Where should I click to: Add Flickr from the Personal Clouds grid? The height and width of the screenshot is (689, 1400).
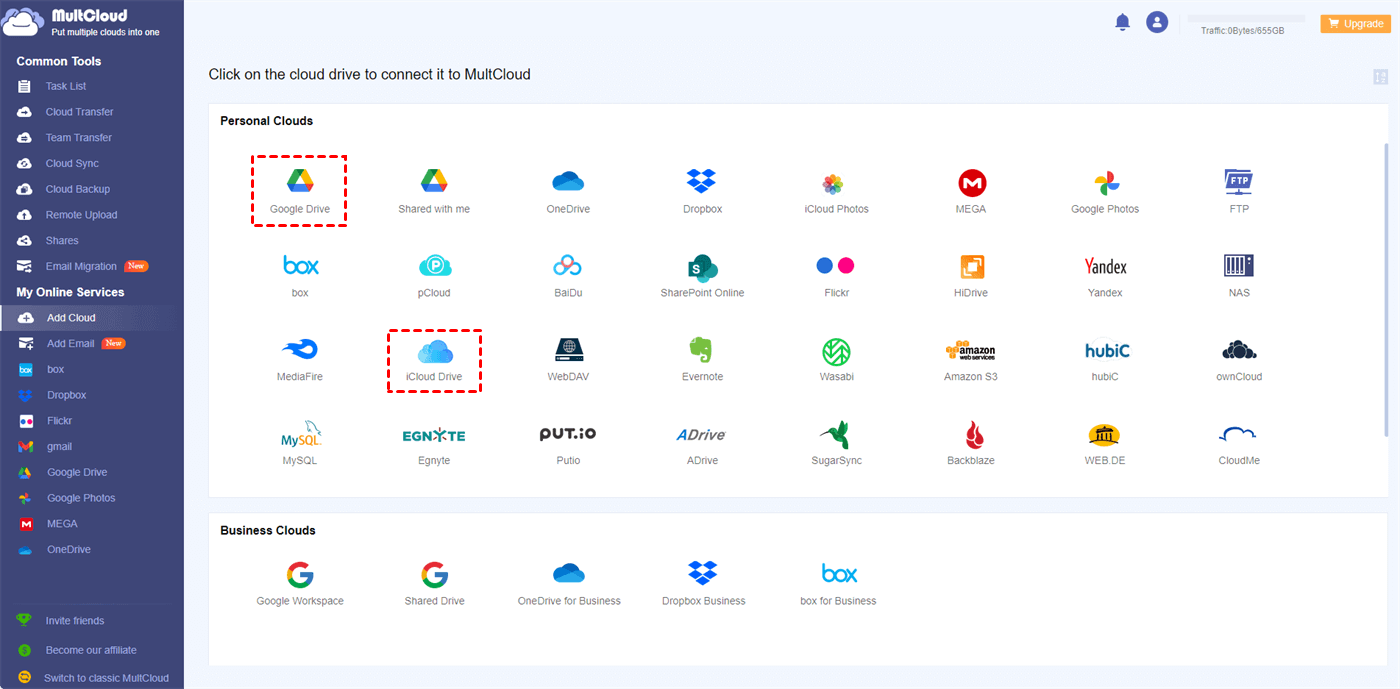coord(836,274)
